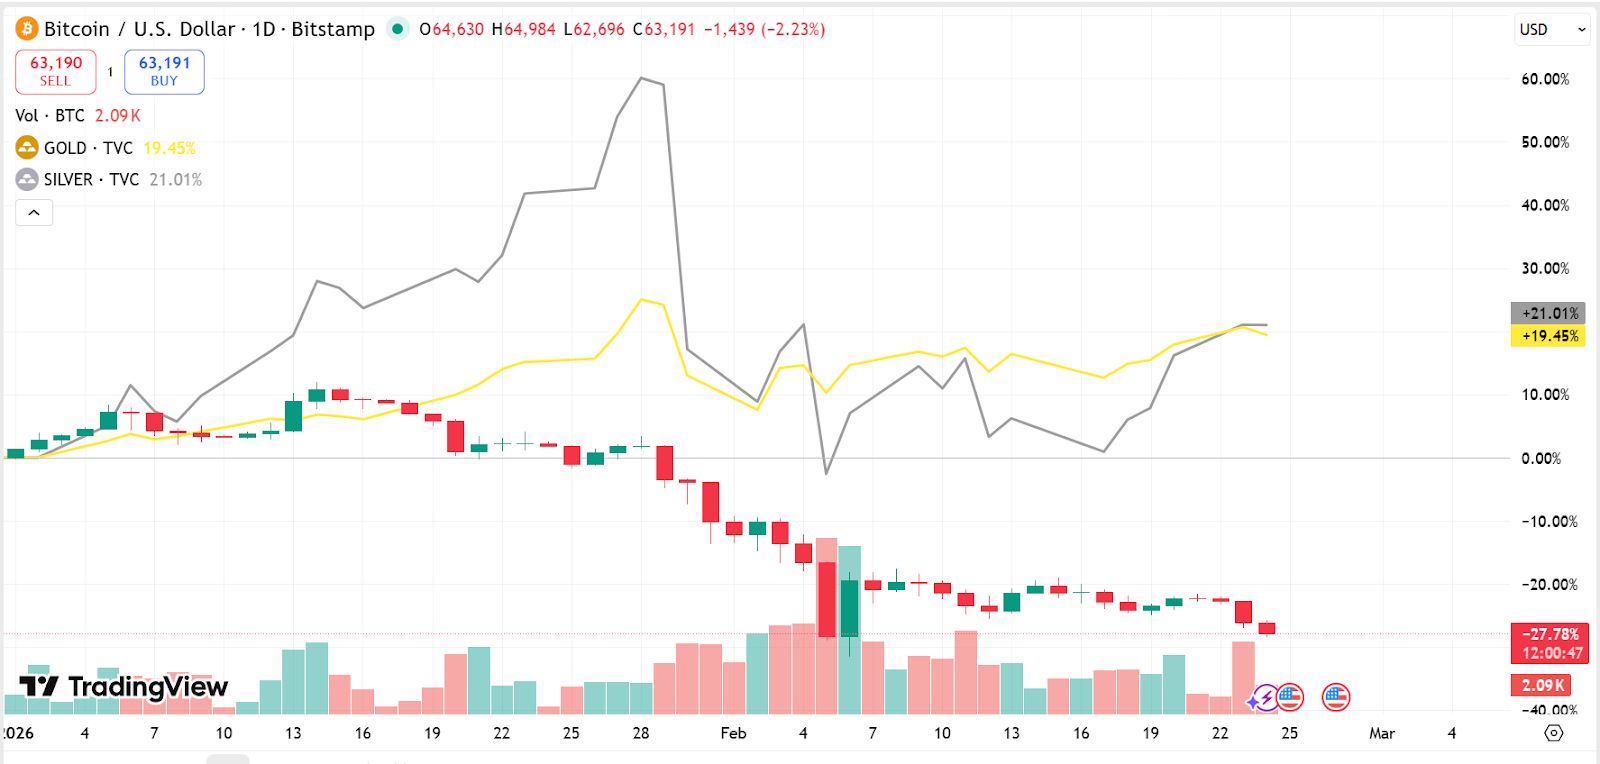Collapse the indicator legend with chevron
1600x764 pixels.
click(x=34, y=213)
